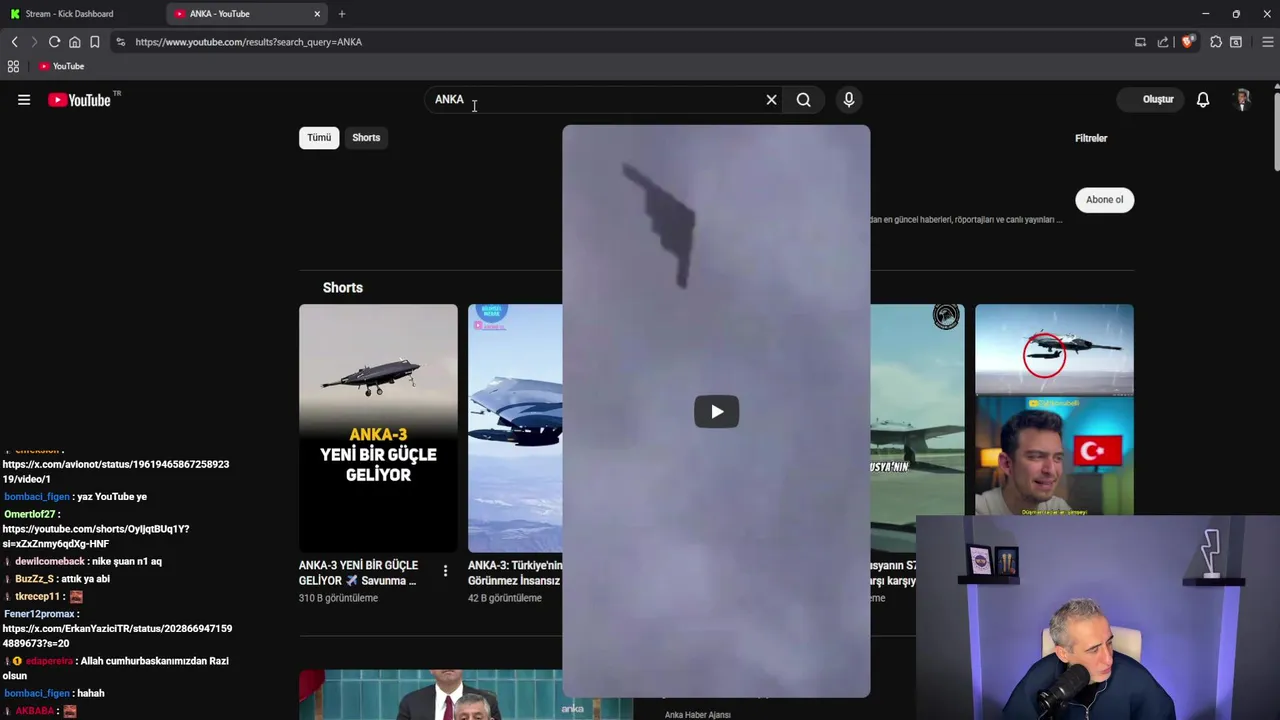Start voice search with the microphone icon
This screenshot has width=1280, height=720.
click(x=848, y=100)
